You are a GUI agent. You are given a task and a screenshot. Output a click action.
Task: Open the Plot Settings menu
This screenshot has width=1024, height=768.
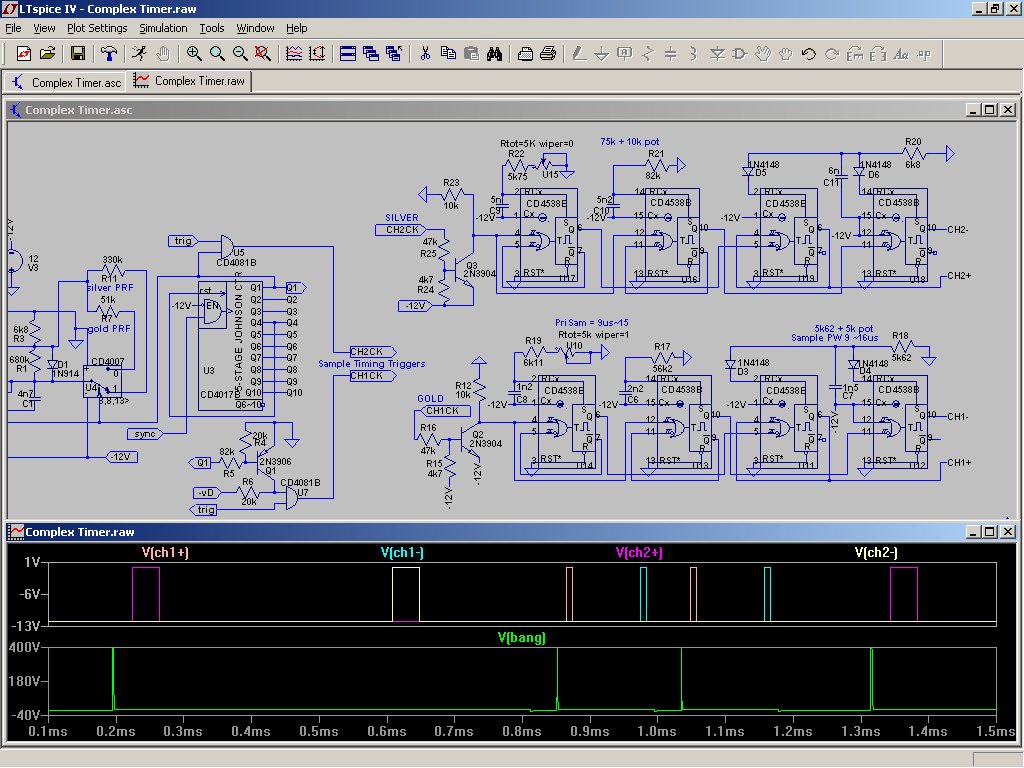(97, 28)
